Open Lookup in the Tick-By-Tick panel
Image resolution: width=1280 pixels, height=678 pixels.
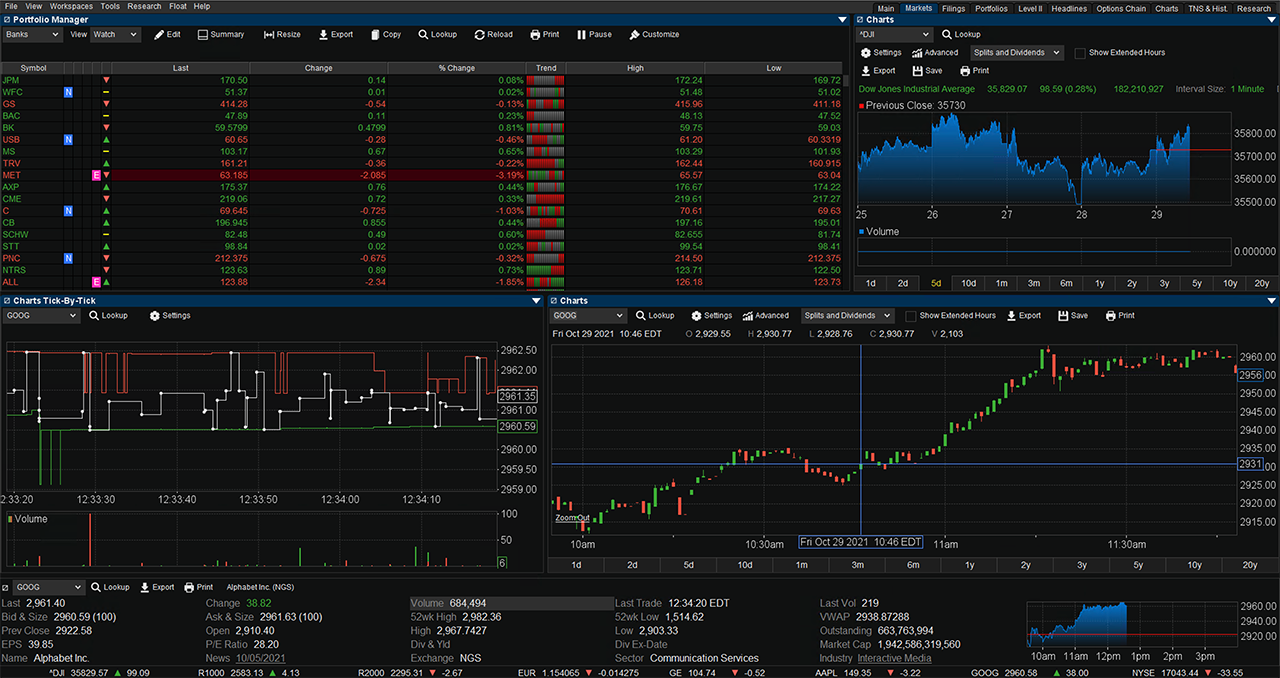tap(108, 315)
